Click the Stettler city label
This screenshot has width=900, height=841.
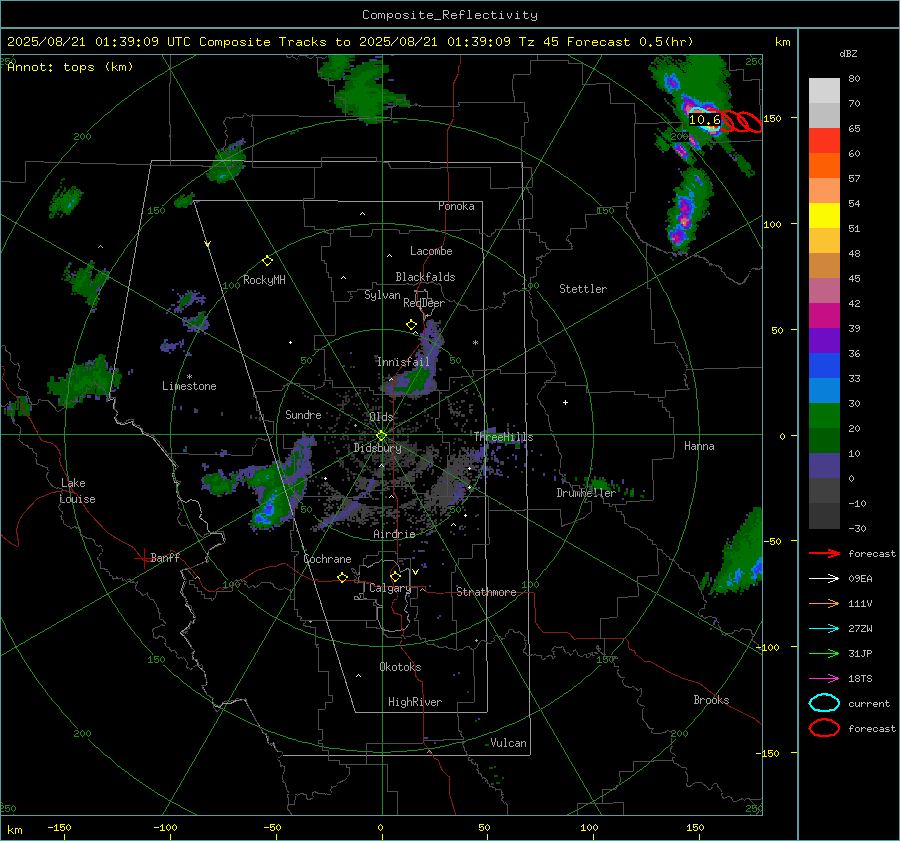pyautogui.click(x=583, y=289)
